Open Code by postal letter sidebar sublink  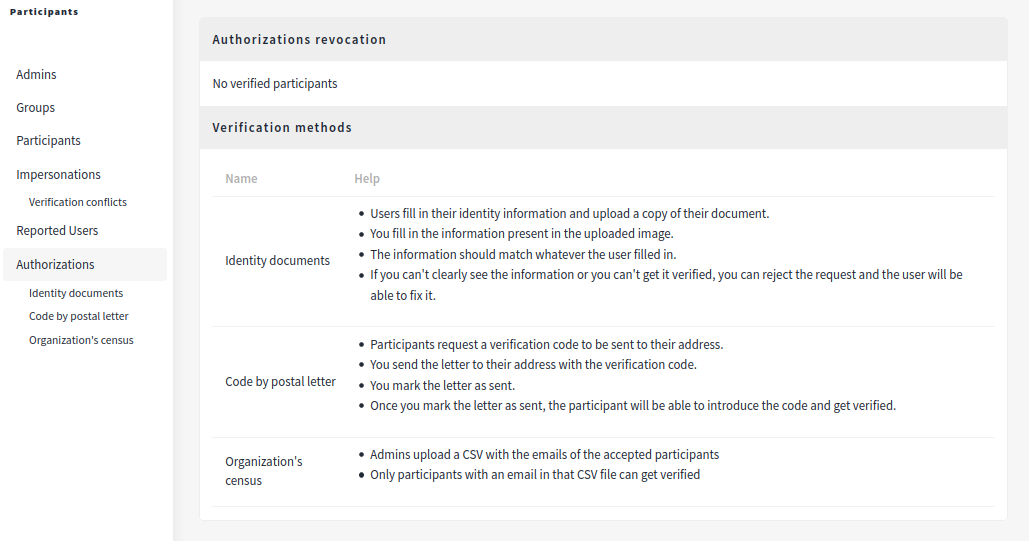point(79,316)
